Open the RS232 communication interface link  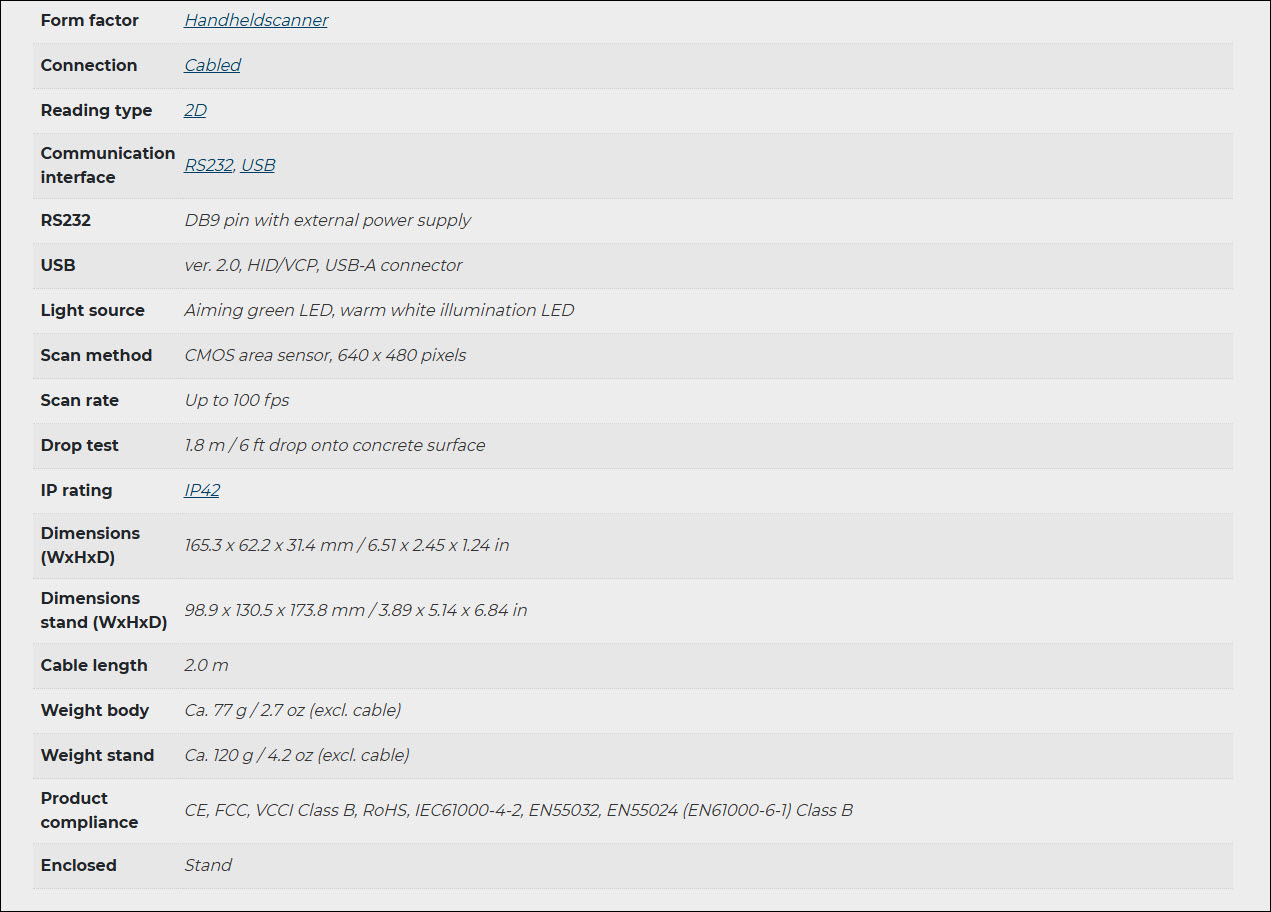(208, 165)
